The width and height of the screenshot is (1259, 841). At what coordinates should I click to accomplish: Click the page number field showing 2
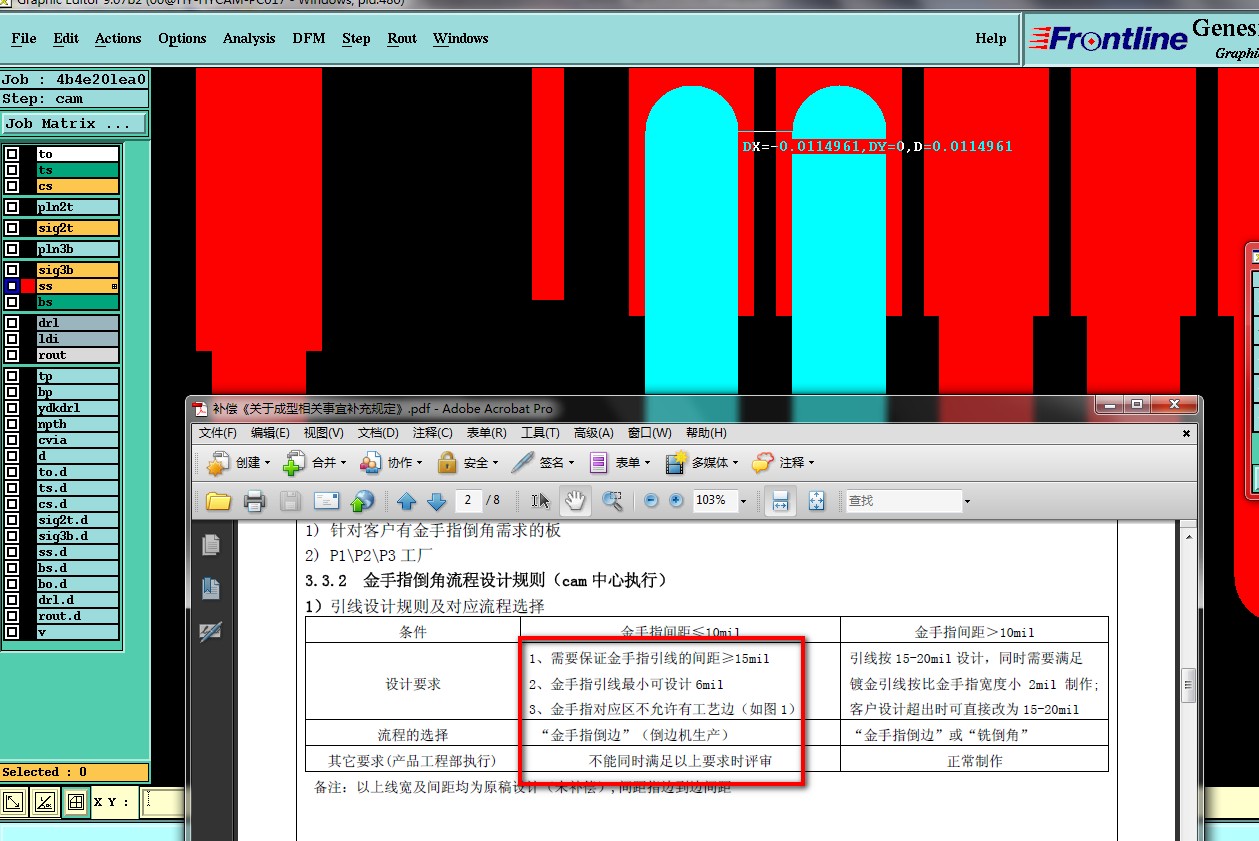pos(469,500)
